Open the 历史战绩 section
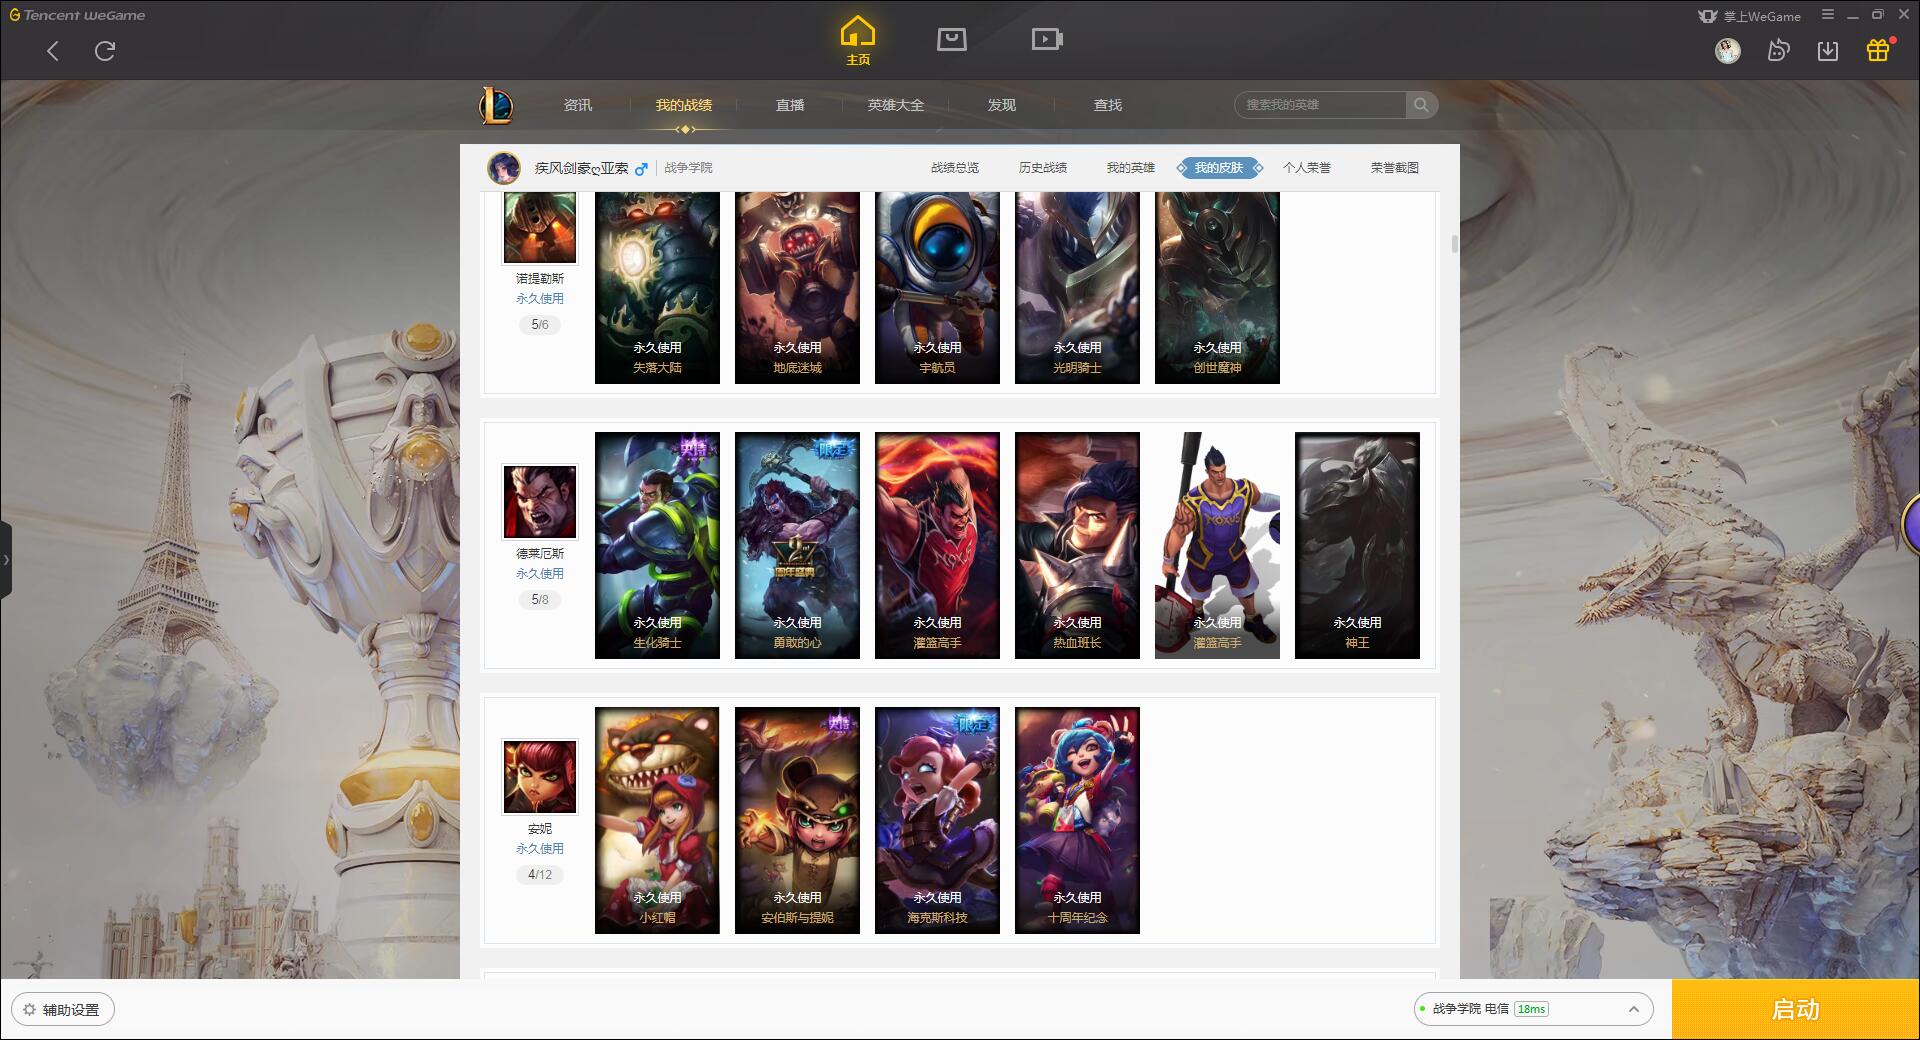The image size is (1920, 1040). tap(1043, 168)
